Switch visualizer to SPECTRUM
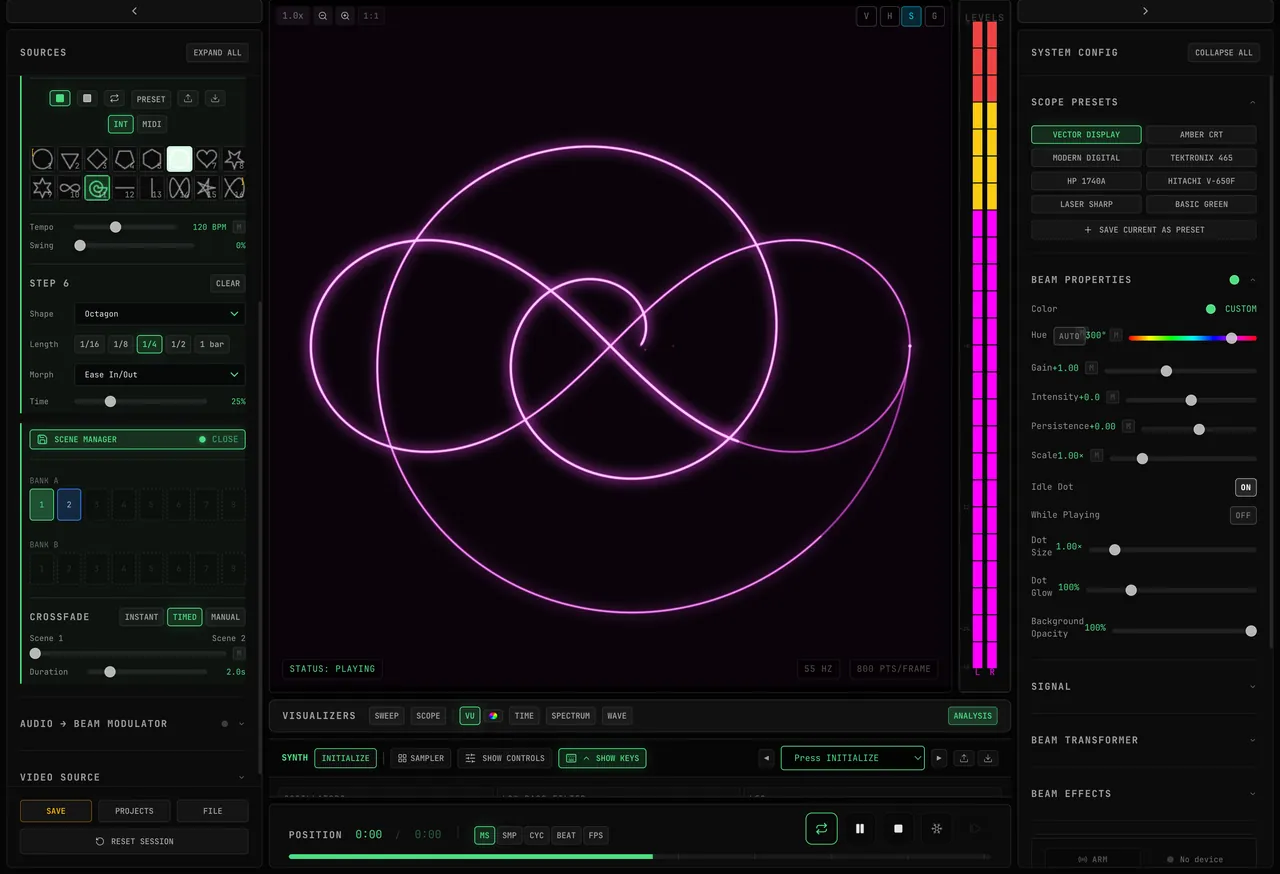The height and width of the screenshot is (874, 1280). [571, 715]
